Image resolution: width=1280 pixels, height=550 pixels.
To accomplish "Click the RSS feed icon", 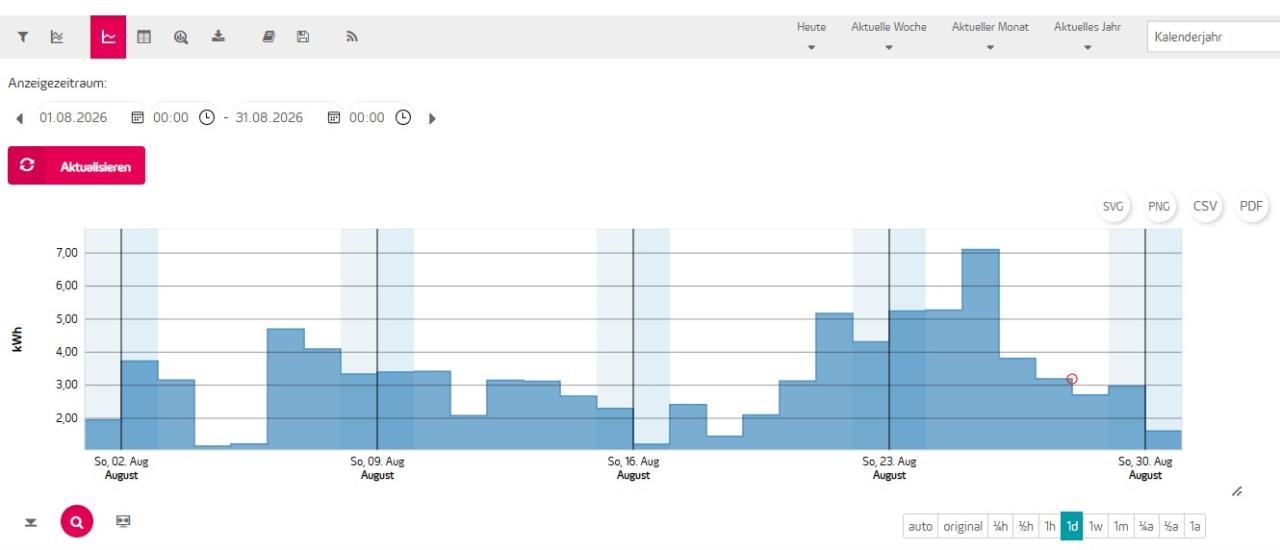I will click(x=352, y=37).
